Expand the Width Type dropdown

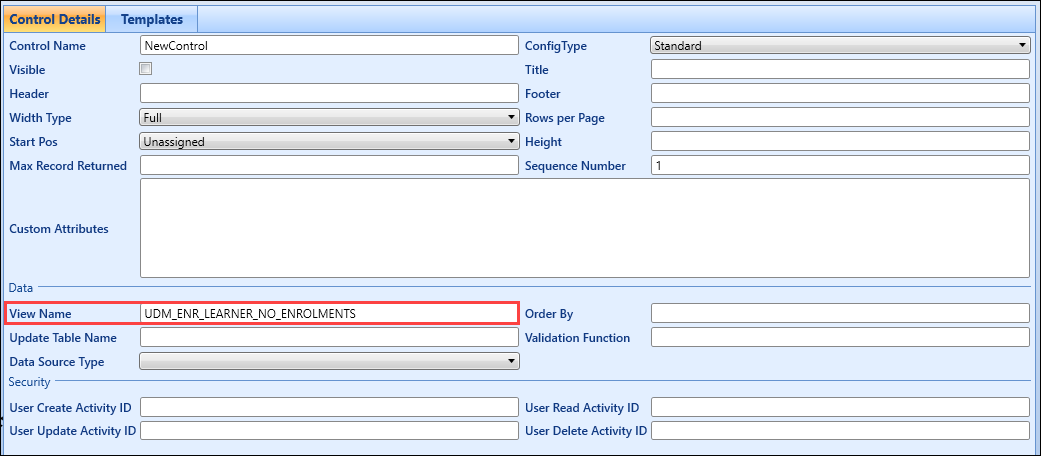[x=329, y=117]
